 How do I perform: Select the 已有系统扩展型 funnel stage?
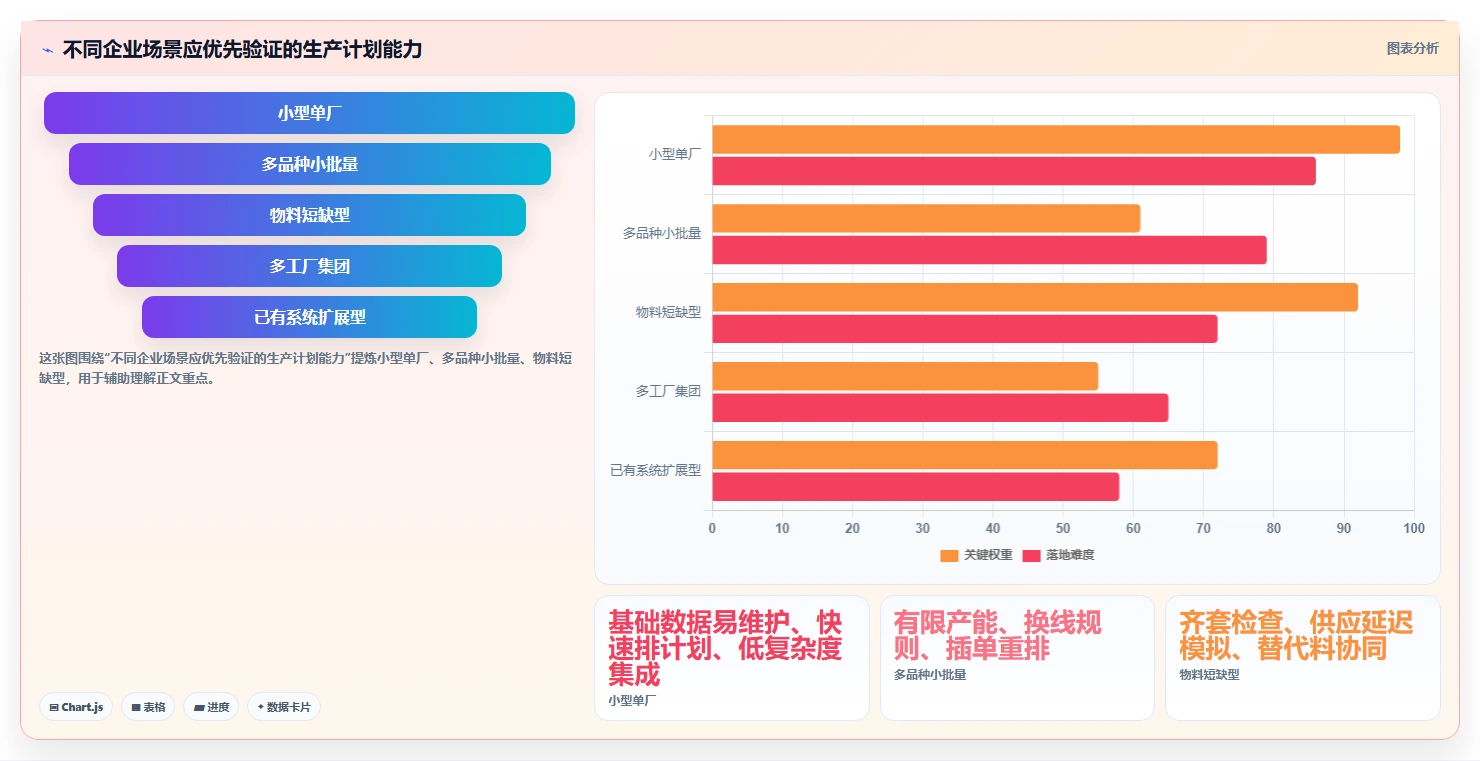[x=309, y=317]
